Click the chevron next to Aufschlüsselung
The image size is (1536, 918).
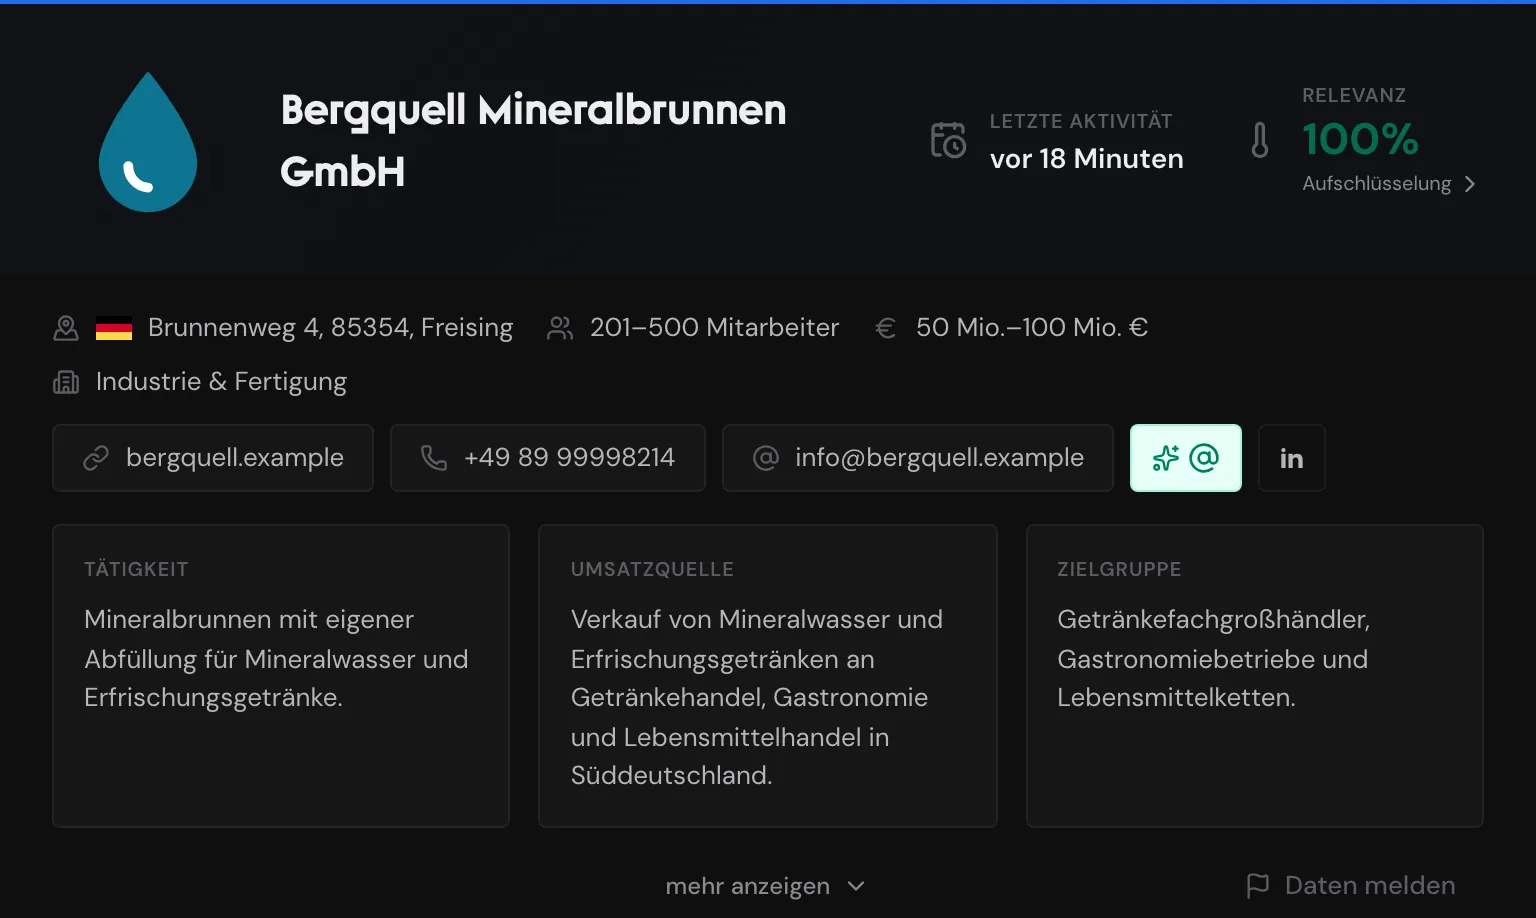click(1469, 184)
